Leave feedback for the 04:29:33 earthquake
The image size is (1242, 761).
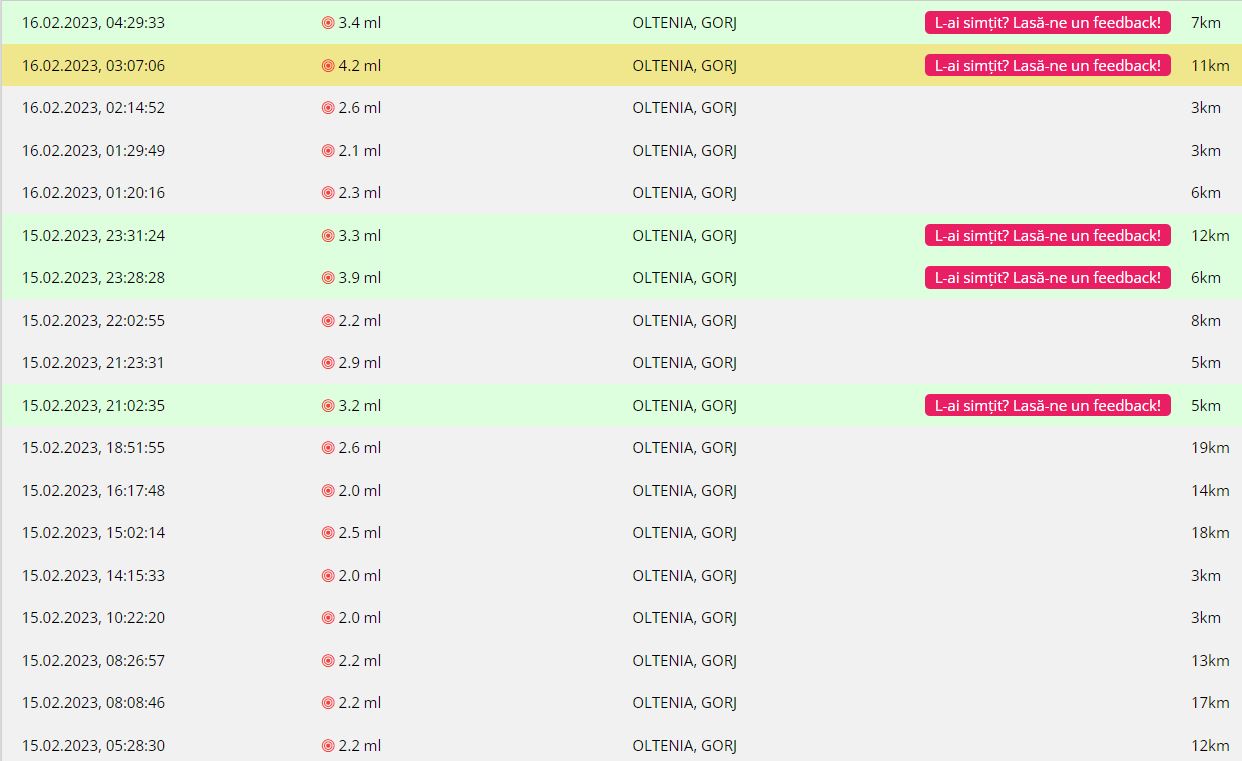pos(1047,23)
